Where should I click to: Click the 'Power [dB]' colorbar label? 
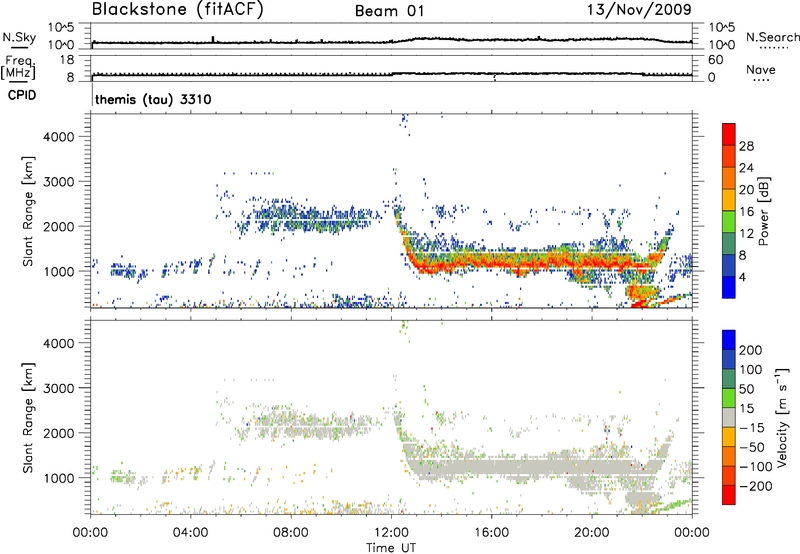(x=763, y=212)
